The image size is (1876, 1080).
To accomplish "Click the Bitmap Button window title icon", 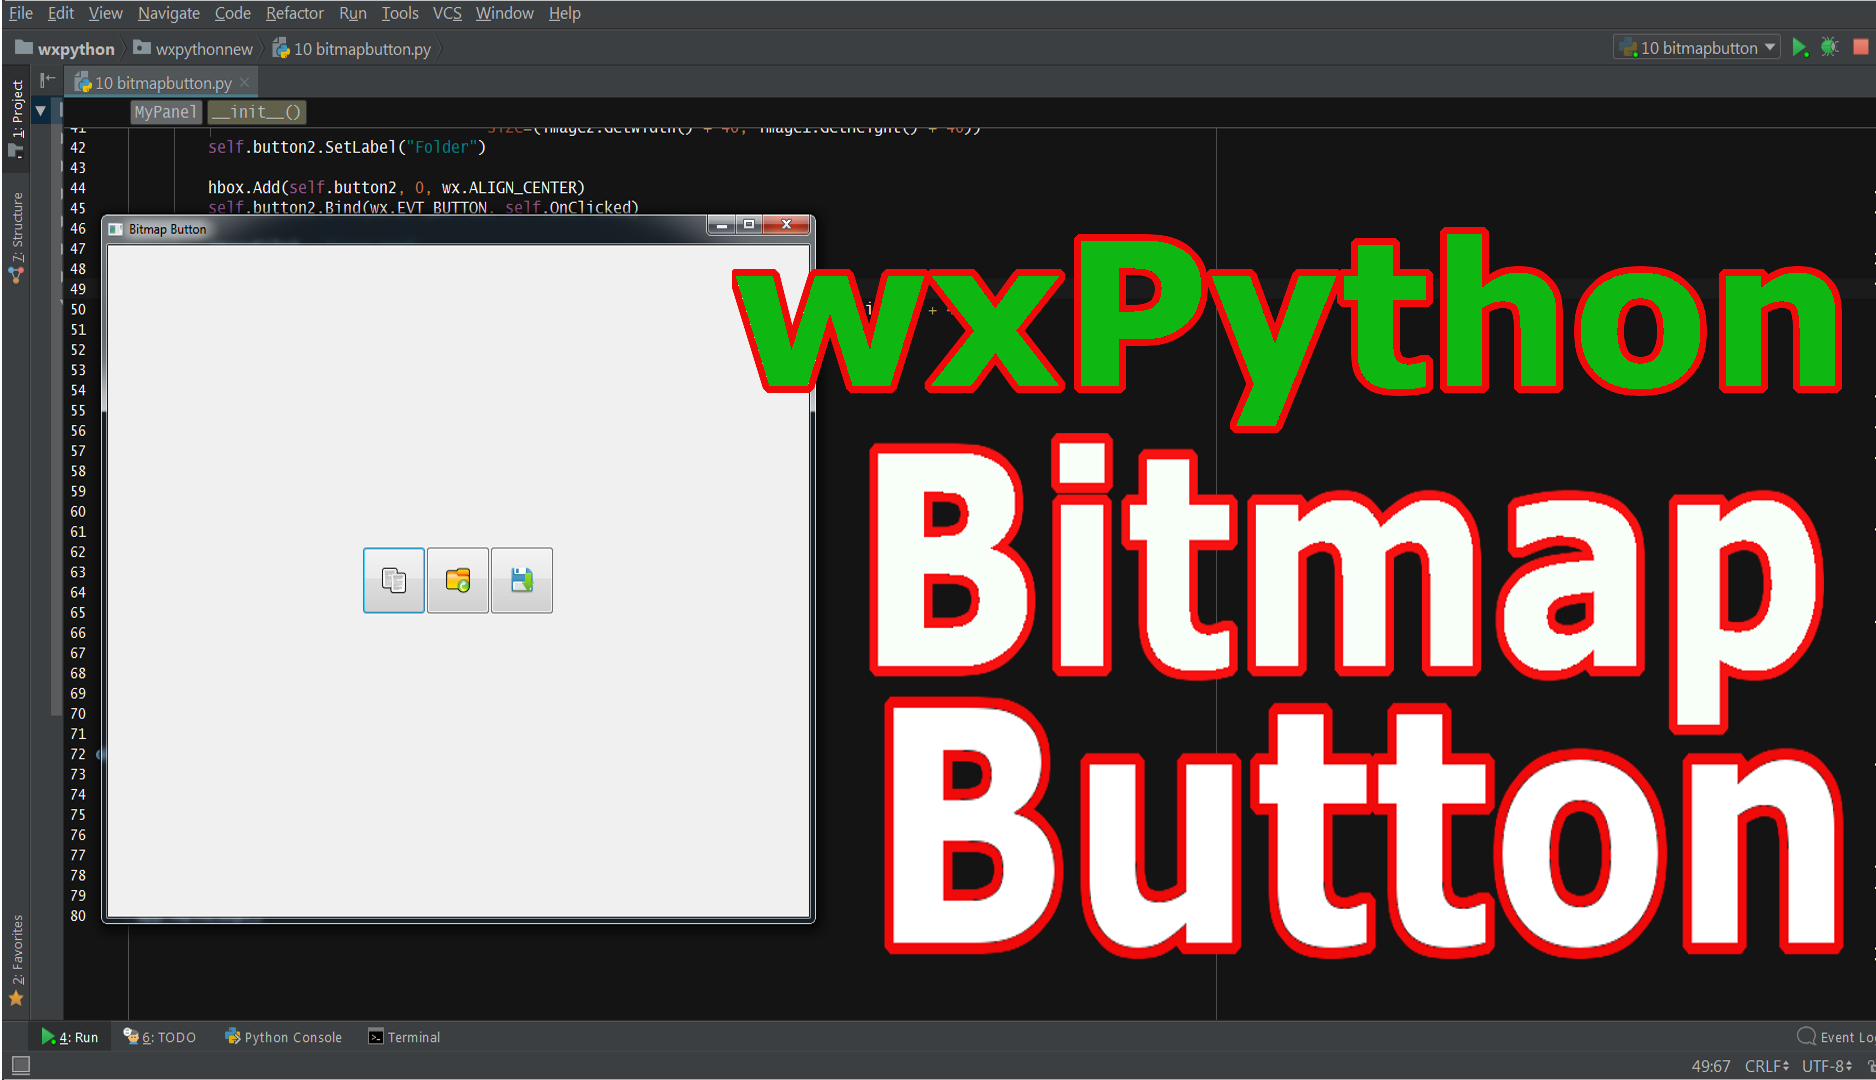I will [x=116, y=229].
